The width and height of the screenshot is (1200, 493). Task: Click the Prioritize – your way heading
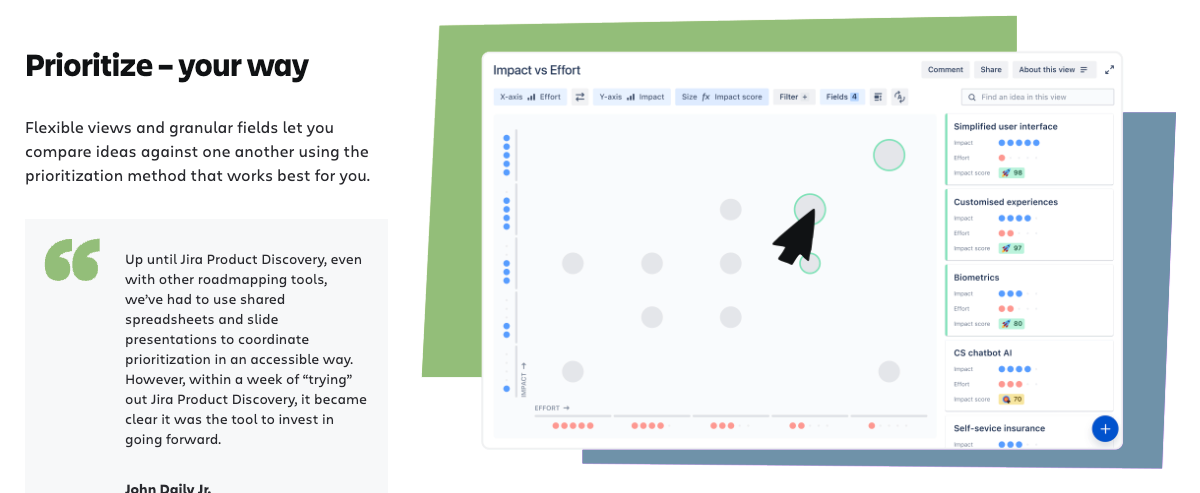click(x=167, y=66)
